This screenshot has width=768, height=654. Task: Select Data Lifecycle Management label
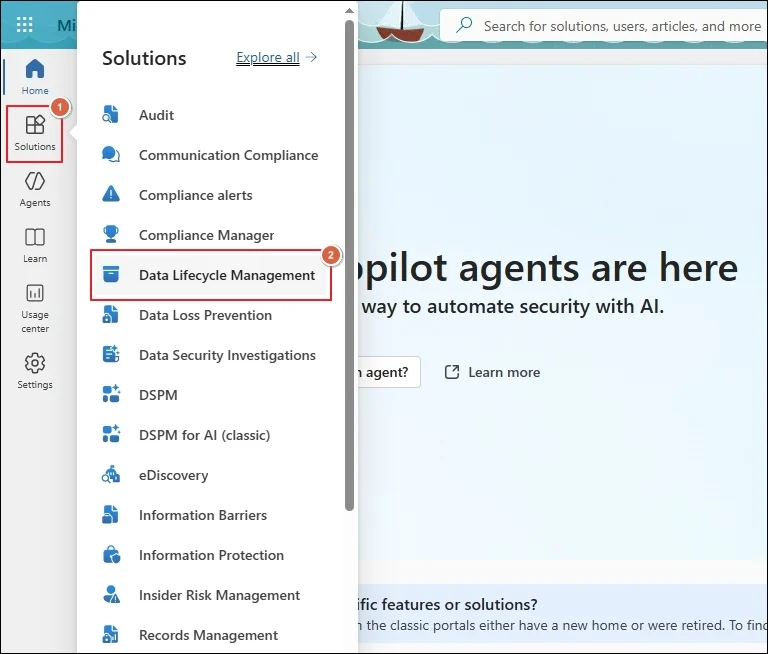pyautogui.click(x=227, y=275)
